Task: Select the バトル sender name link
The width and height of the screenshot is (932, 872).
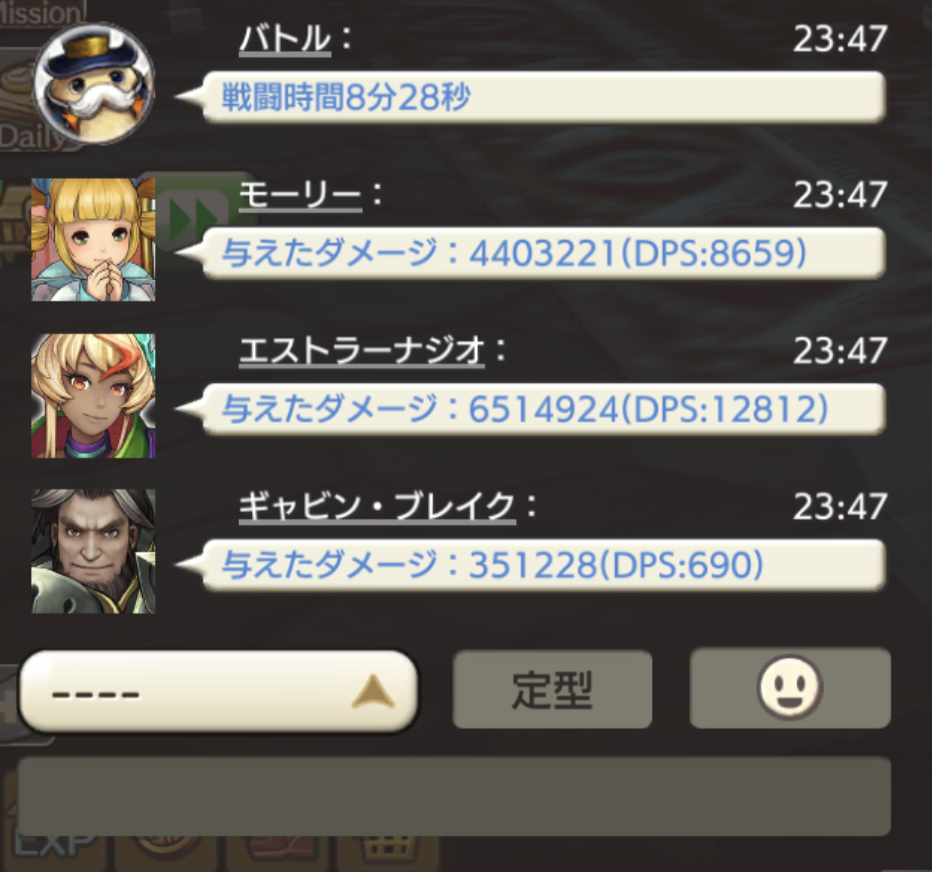Action: tap(285, 39)
